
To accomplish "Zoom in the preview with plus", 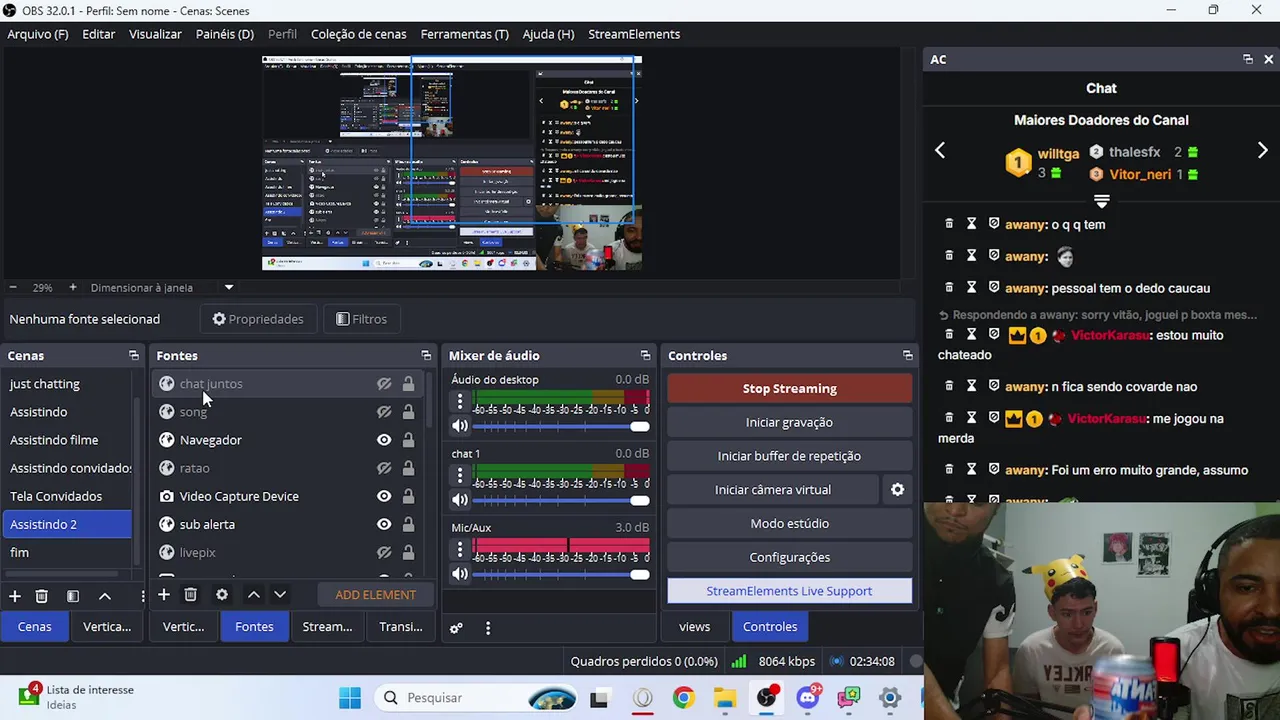I will (x=73, y=287).
